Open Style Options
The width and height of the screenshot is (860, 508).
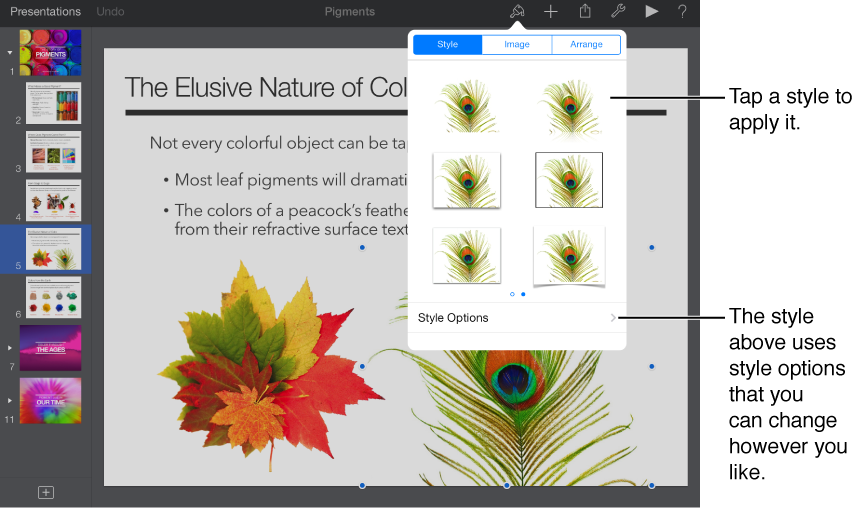[517, 318]
